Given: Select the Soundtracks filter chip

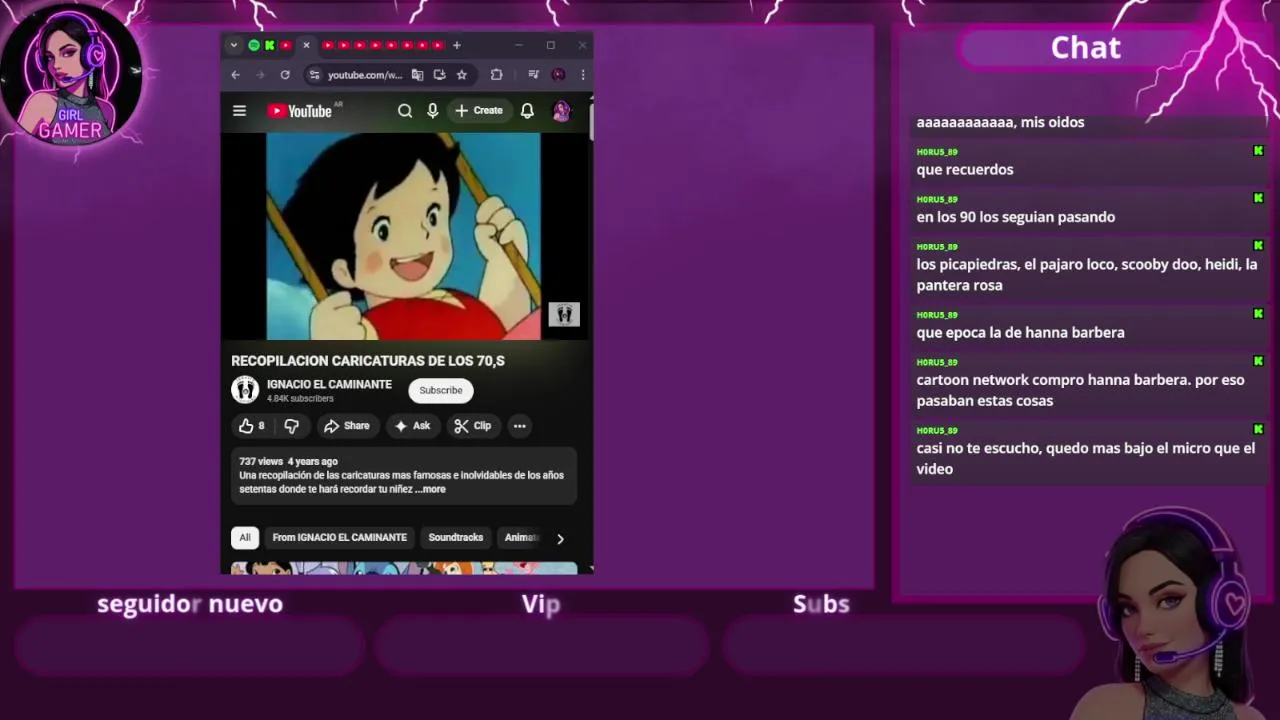Looking at the screenshot, I should point(456,538).
